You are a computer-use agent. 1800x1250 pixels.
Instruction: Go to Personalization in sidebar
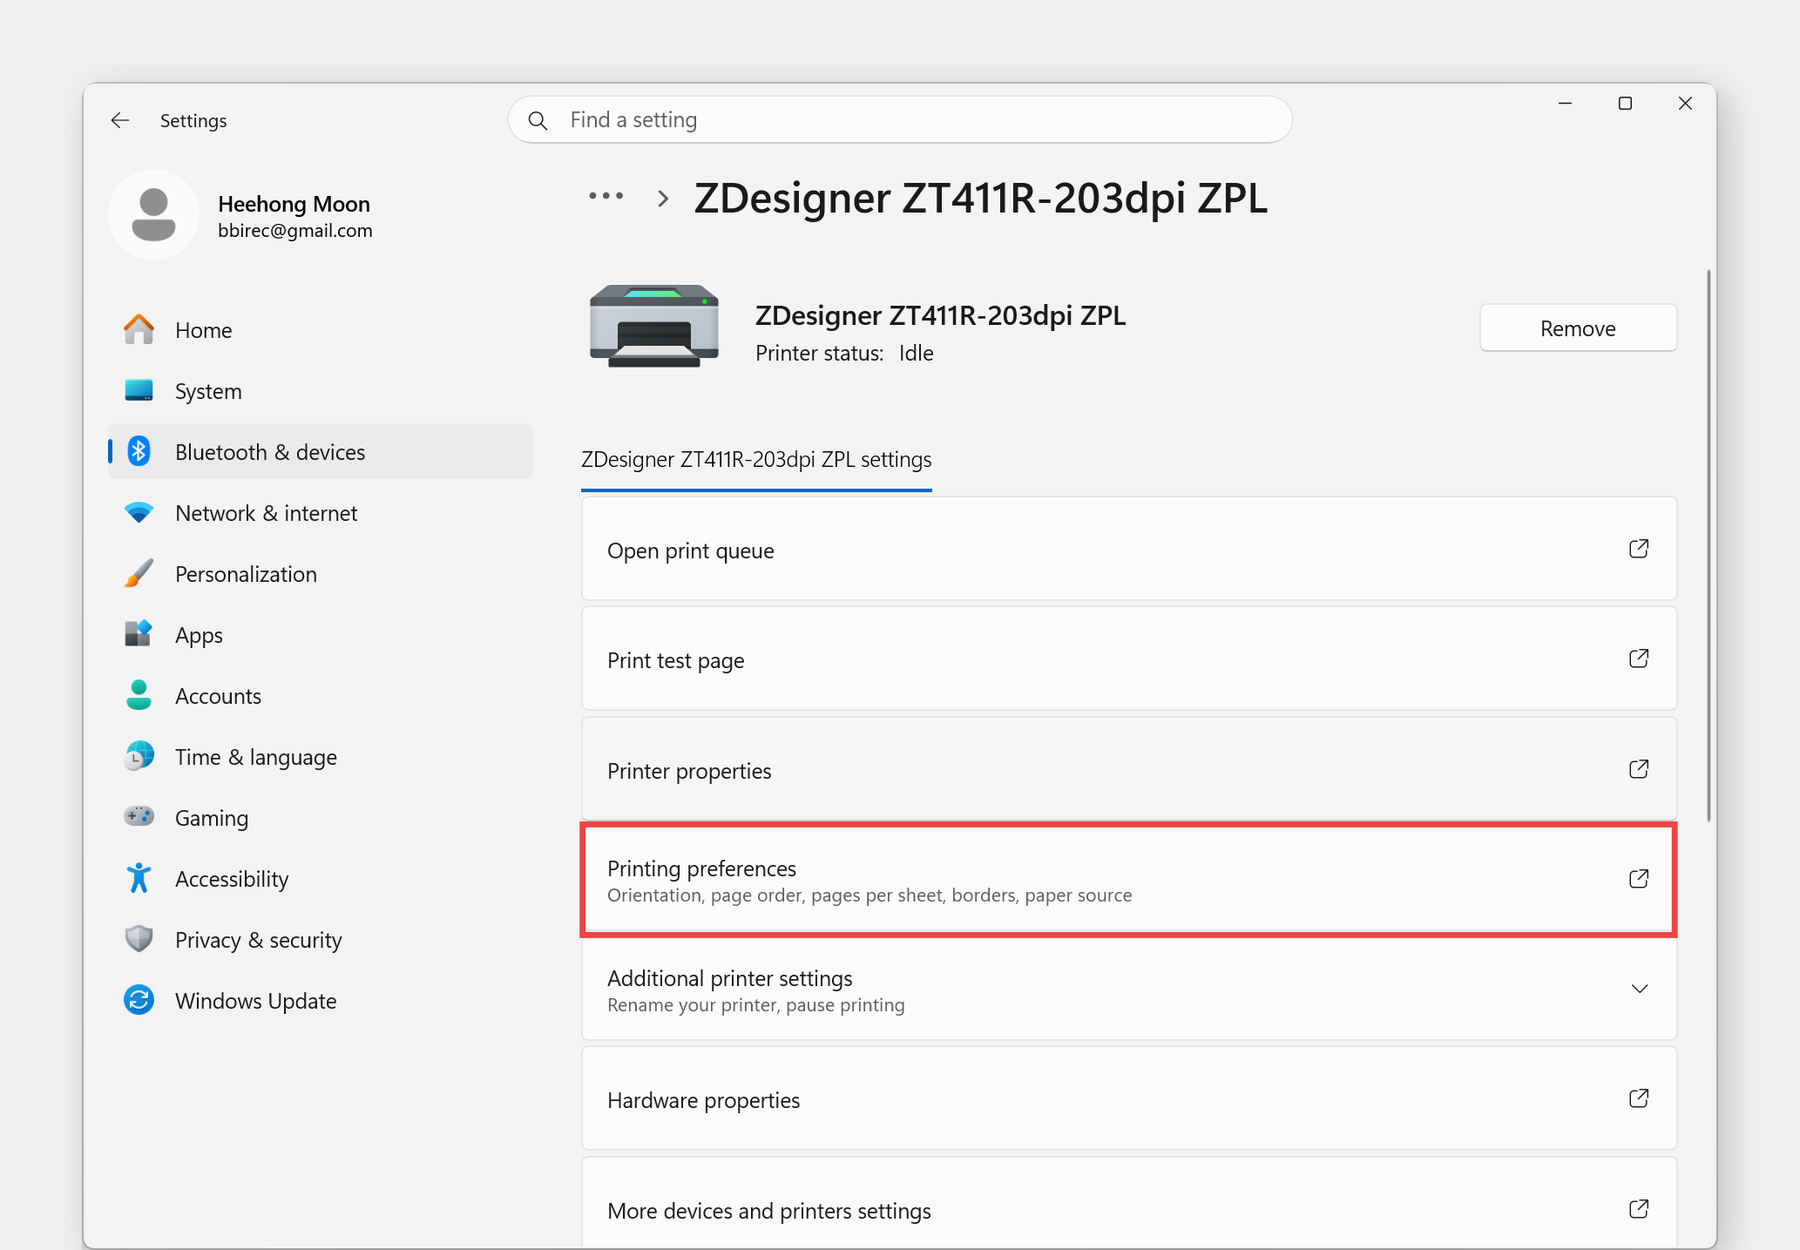tap(245, 574)
